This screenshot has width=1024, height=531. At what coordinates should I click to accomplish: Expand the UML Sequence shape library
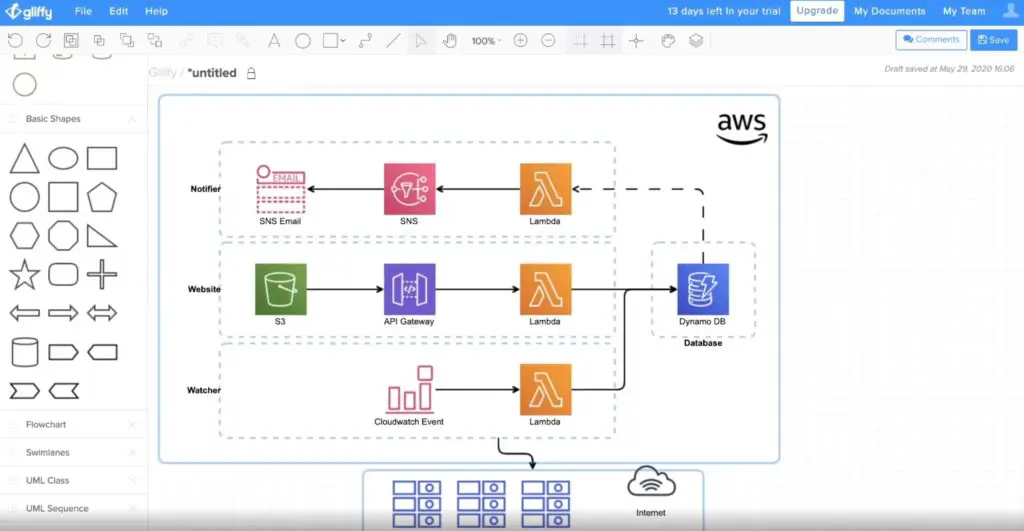[57, 509]
